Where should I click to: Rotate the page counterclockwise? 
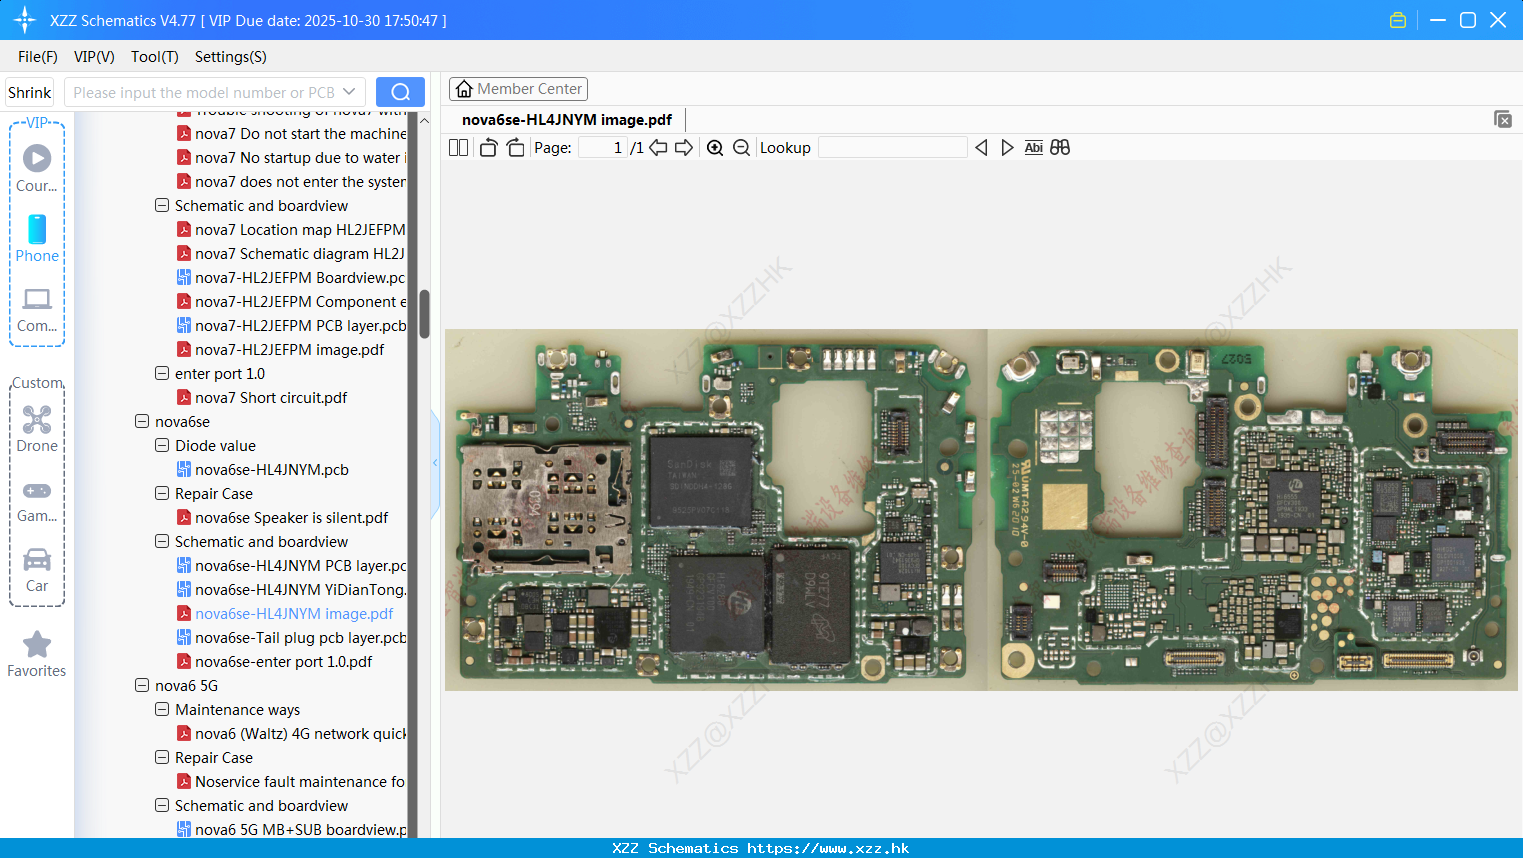click(488, 148)
